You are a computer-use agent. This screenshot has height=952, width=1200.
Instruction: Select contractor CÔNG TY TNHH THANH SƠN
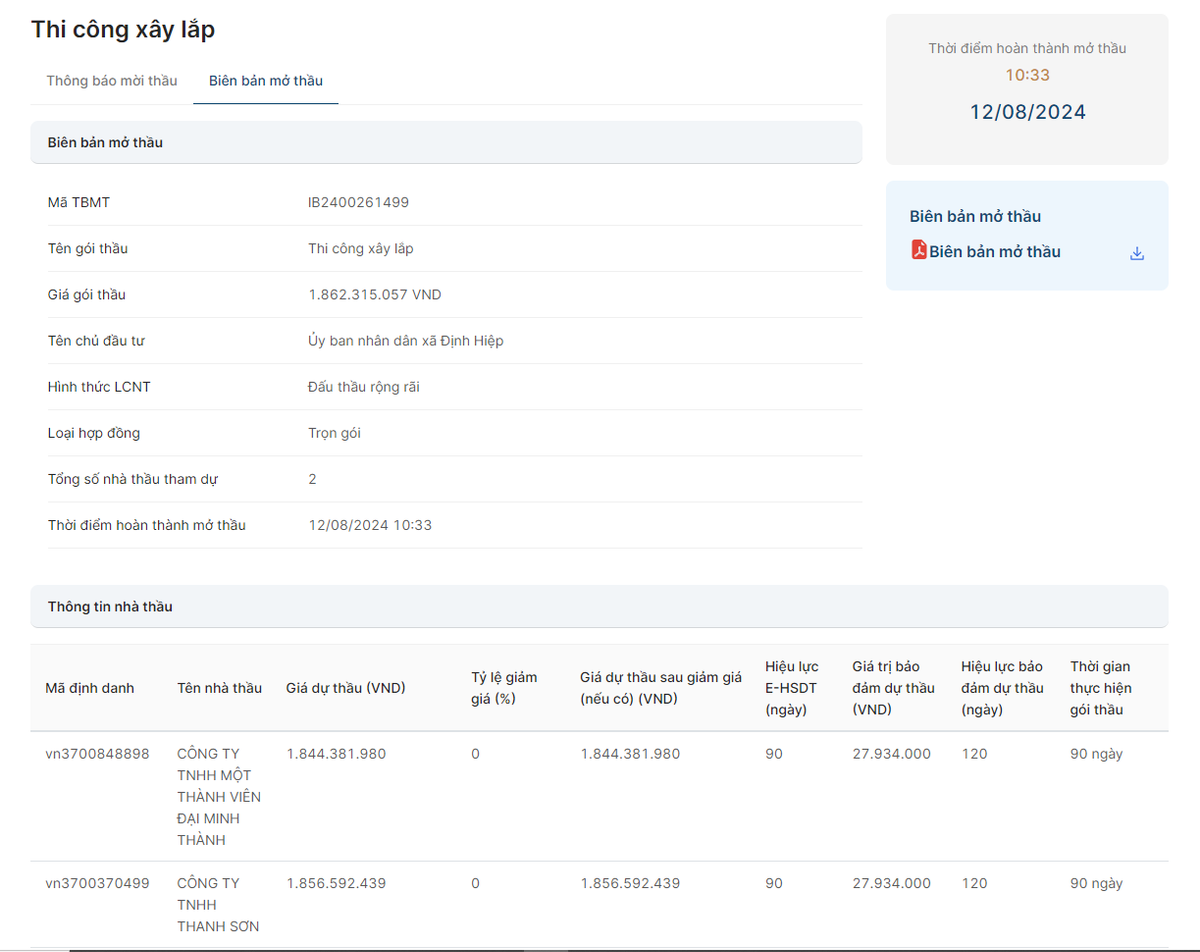click(218, 905)
